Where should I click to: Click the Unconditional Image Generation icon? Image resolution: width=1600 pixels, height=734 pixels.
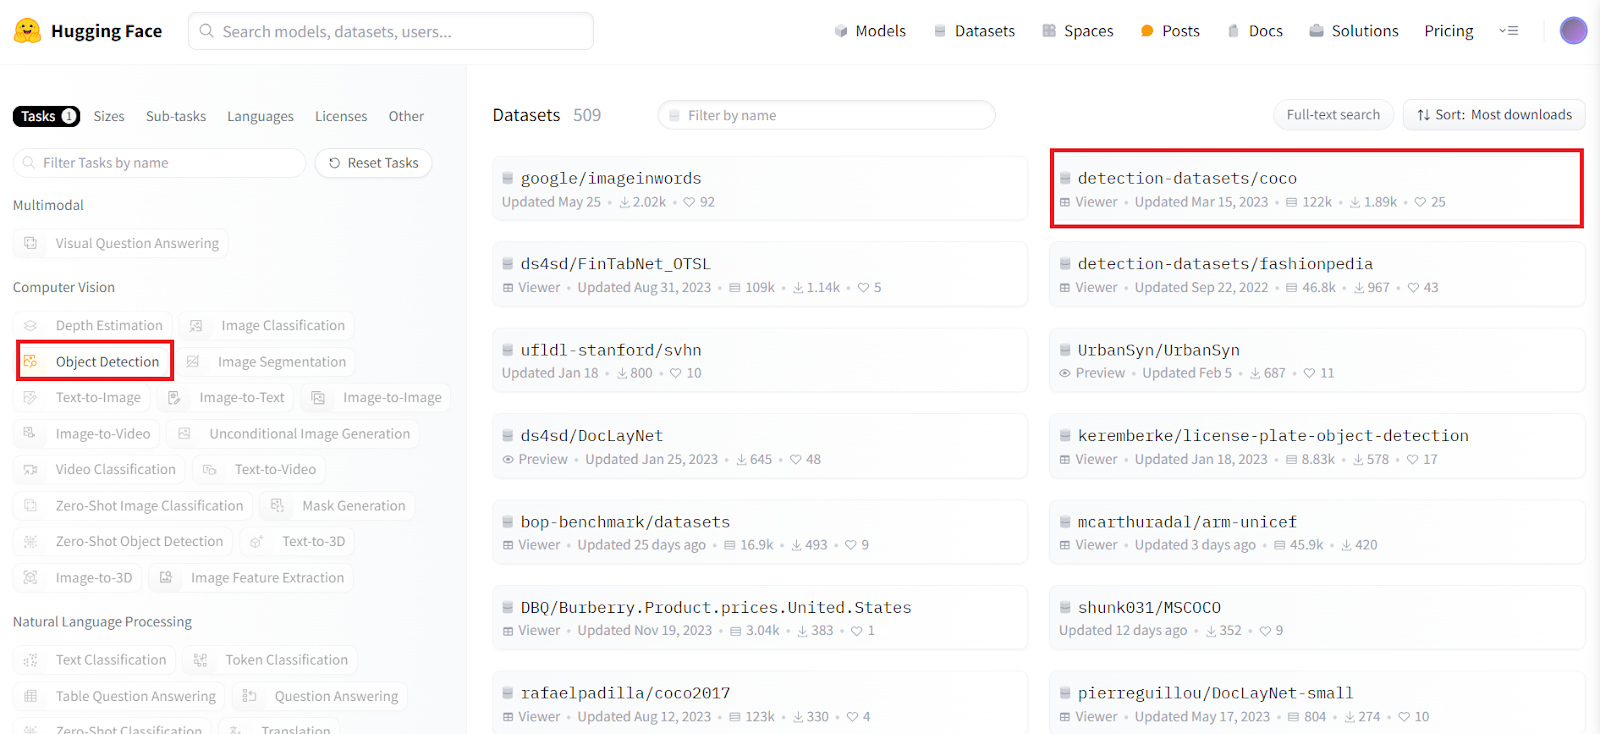(x=184, y=433)
